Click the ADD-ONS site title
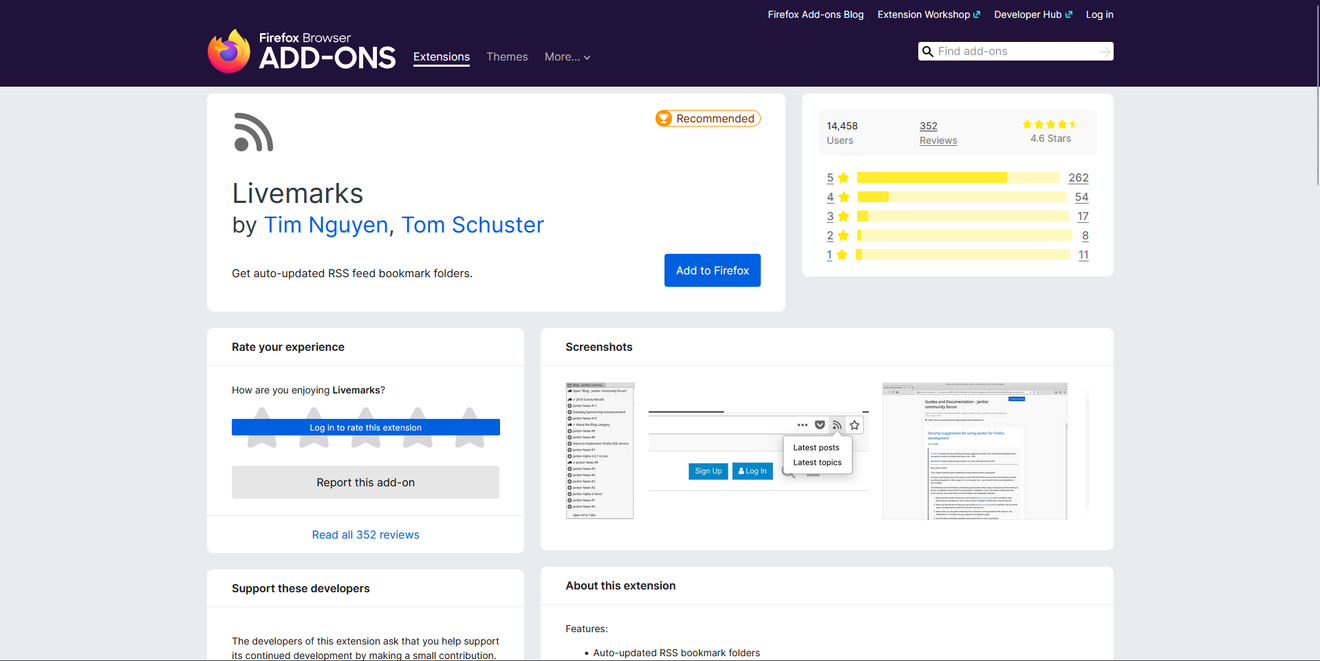Image resolution: width=1320 pixels, height=661 pixels. coord(327,59)
